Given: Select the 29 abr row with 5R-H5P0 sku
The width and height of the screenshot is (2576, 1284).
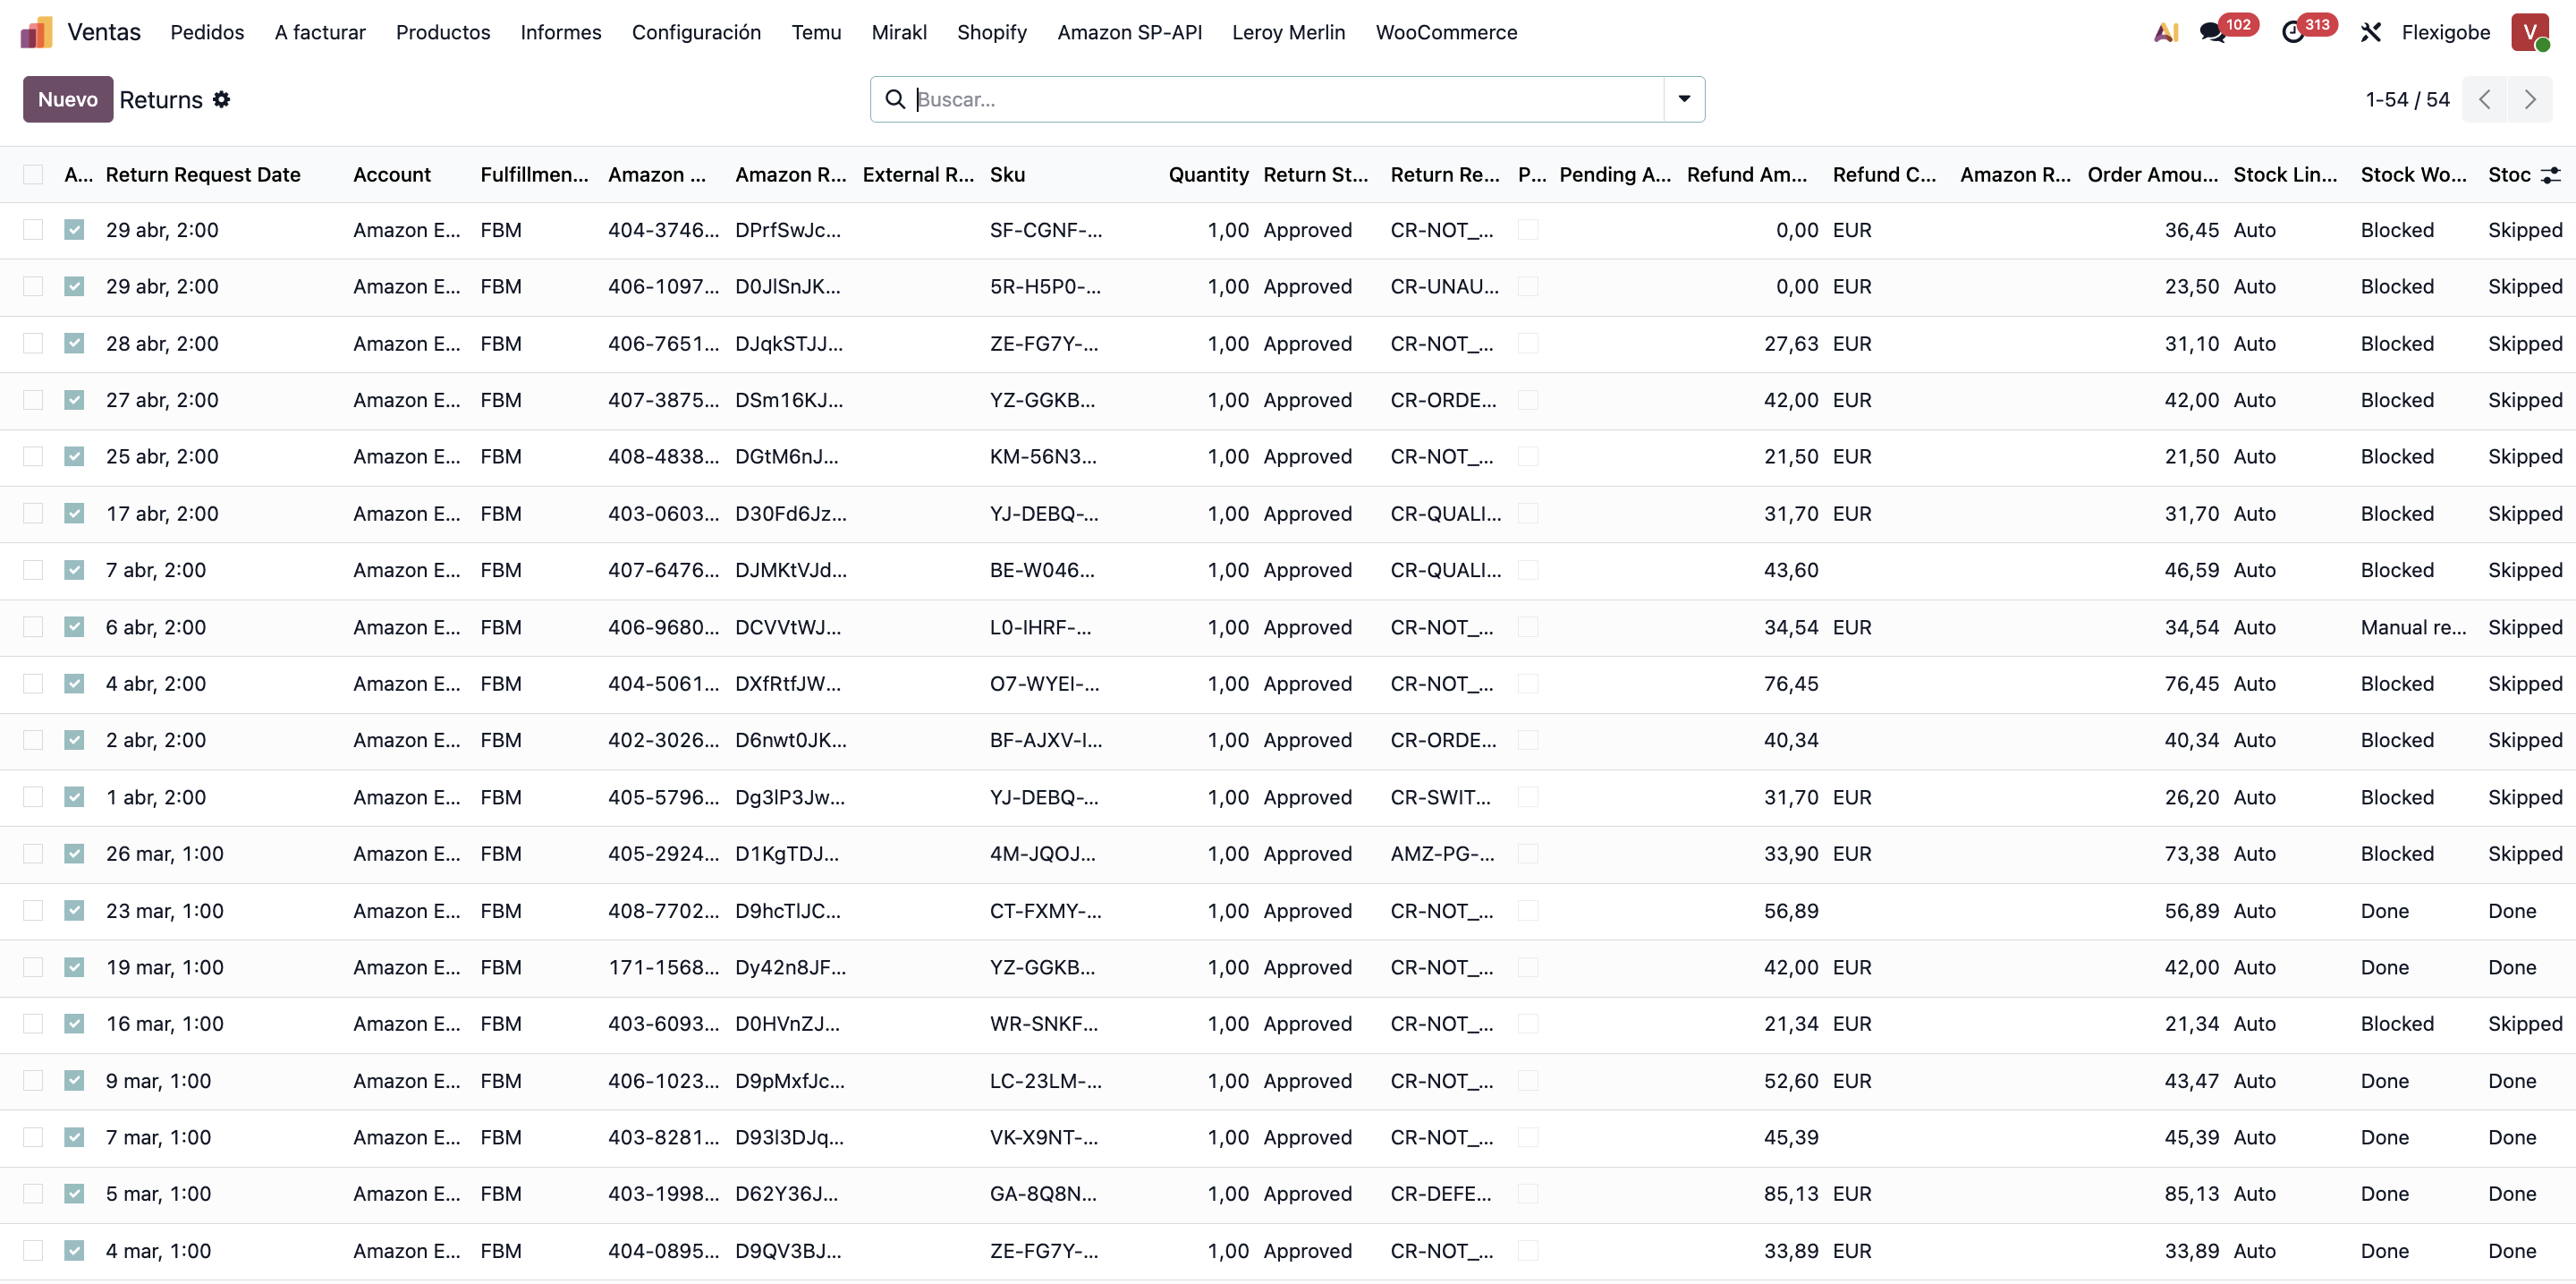Looking at the screenshot, I should 33,286.
